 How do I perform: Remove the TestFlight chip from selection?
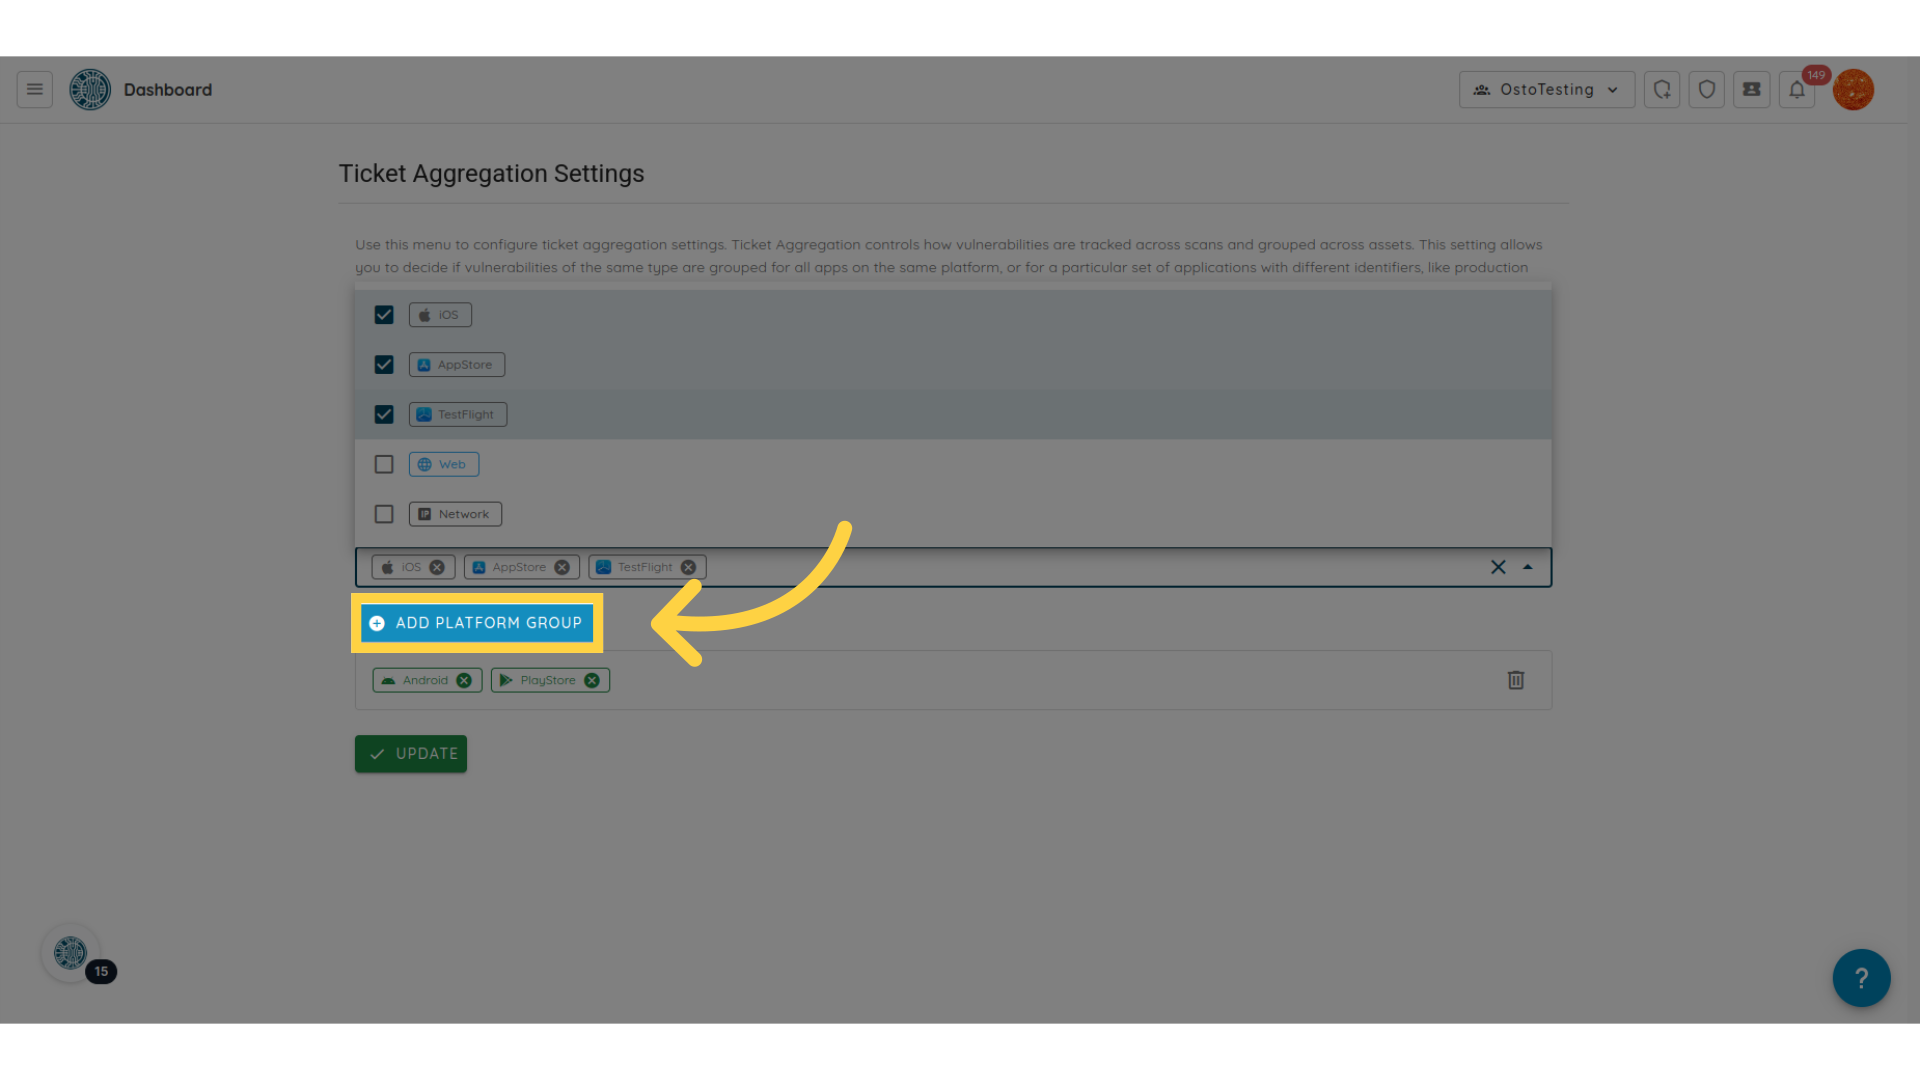688,567
